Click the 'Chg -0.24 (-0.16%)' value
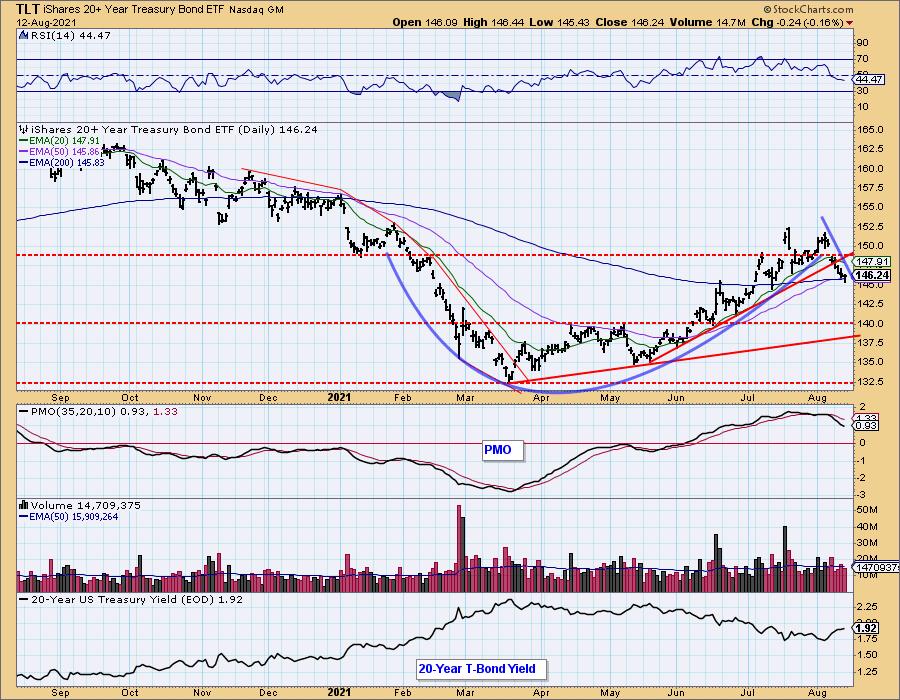The height and width of the screenshot is (700, 900). [x=798, y=22]
